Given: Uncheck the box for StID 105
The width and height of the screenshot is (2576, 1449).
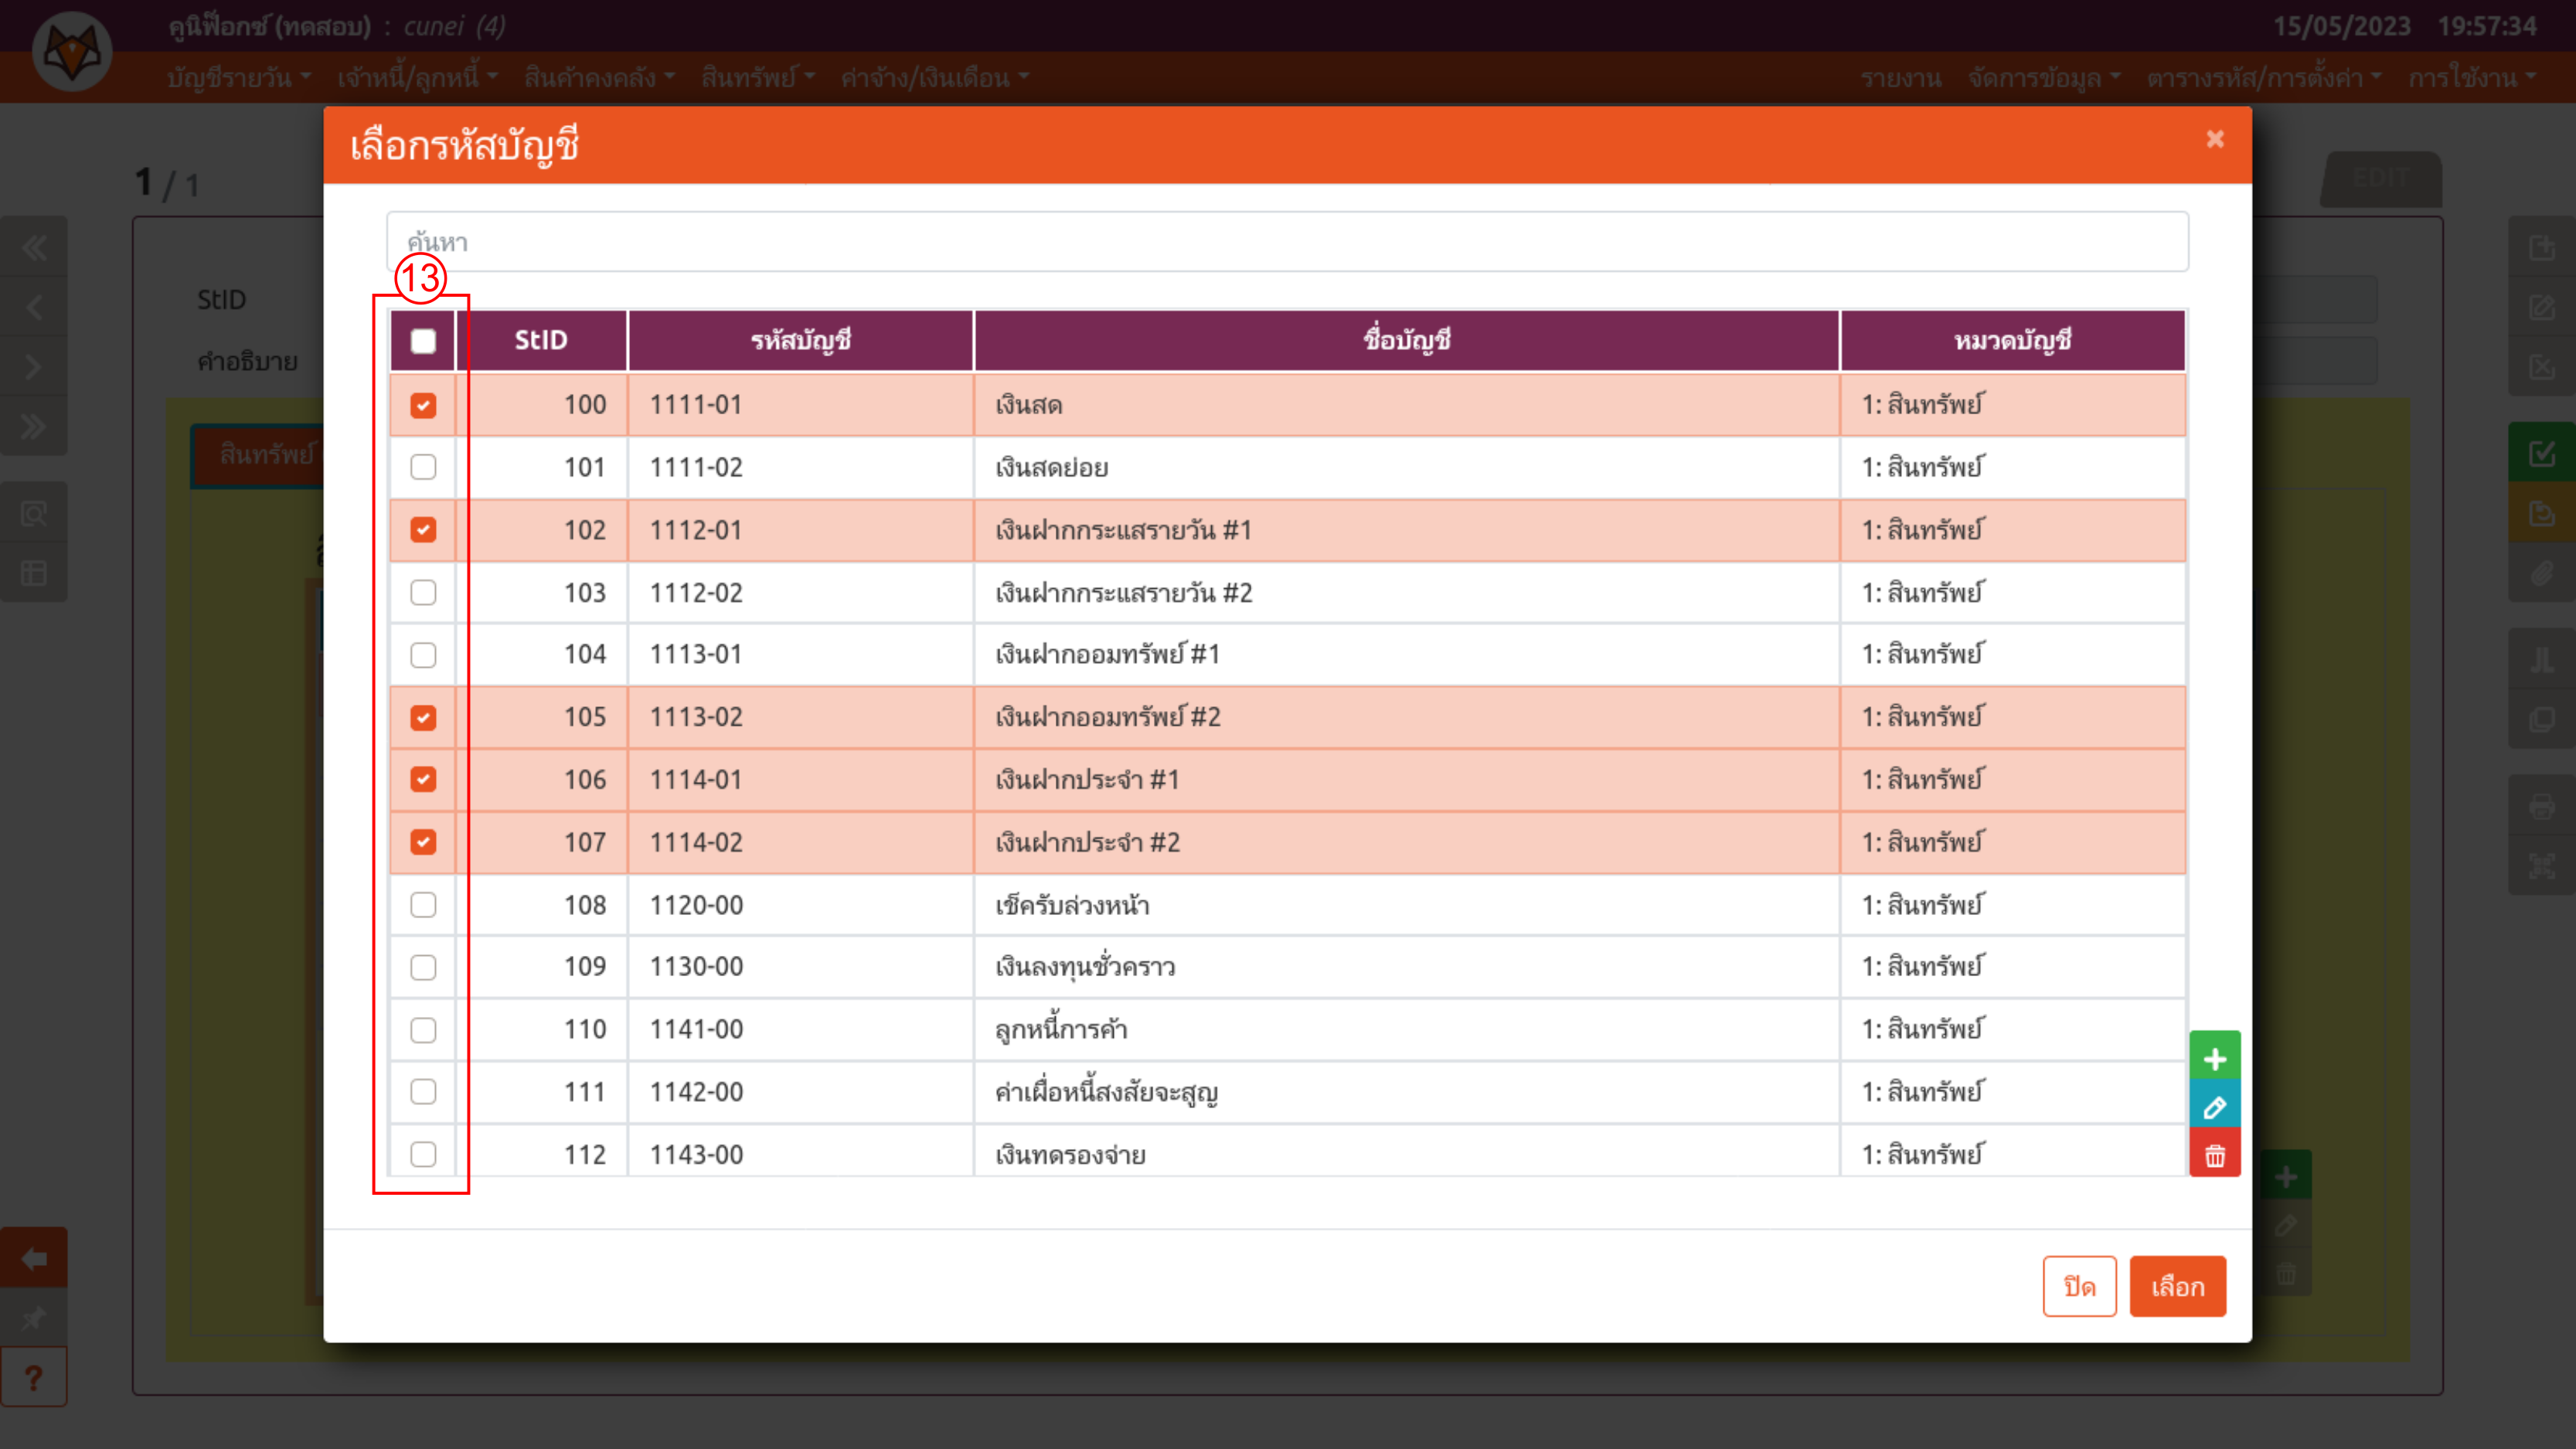Looking at the screenshot, I should [x=423, y=717].
